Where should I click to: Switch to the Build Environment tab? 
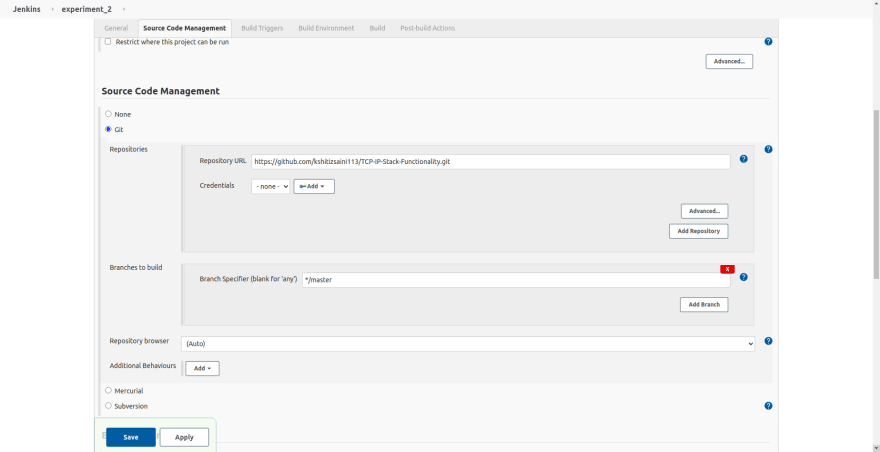[326, 28]
